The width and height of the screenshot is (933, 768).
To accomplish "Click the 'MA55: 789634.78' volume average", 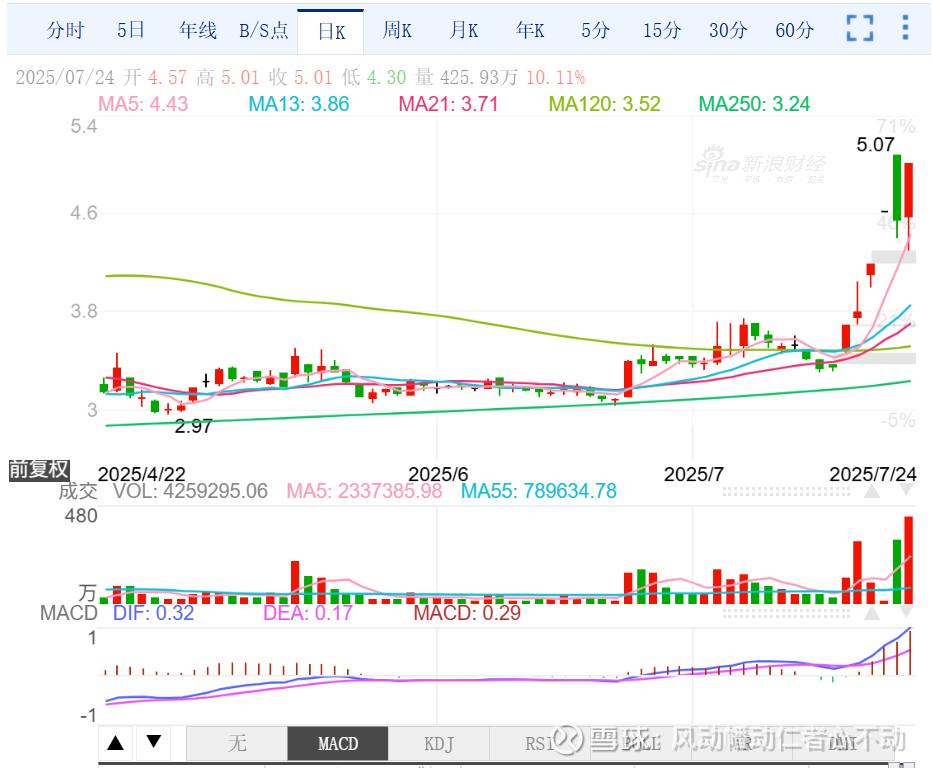I will 538,491.
